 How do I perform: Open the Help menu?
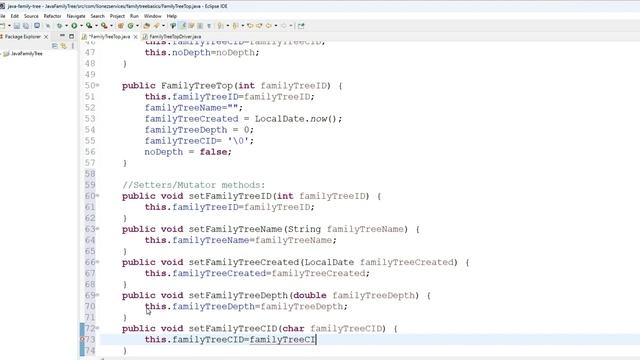coord(171,16)
